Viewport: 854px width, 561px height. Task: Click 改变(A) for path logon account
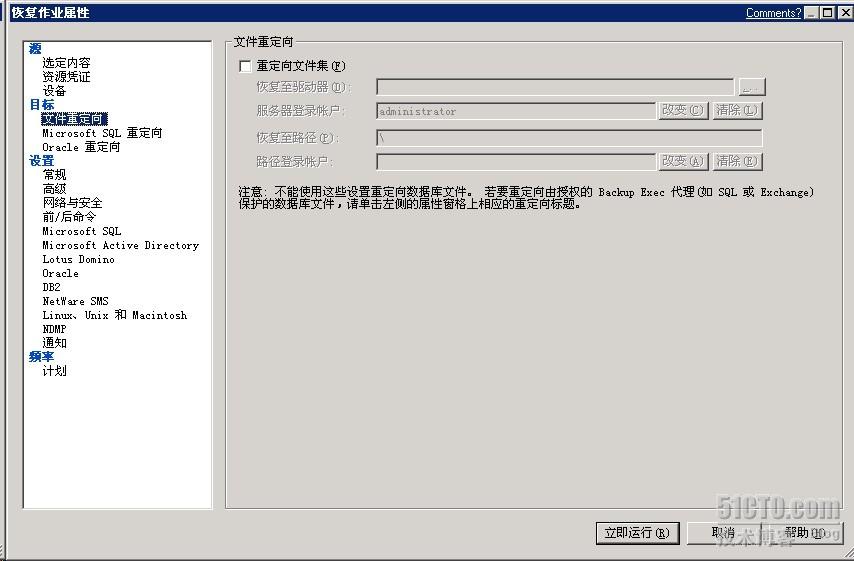[x=683, y=162]
